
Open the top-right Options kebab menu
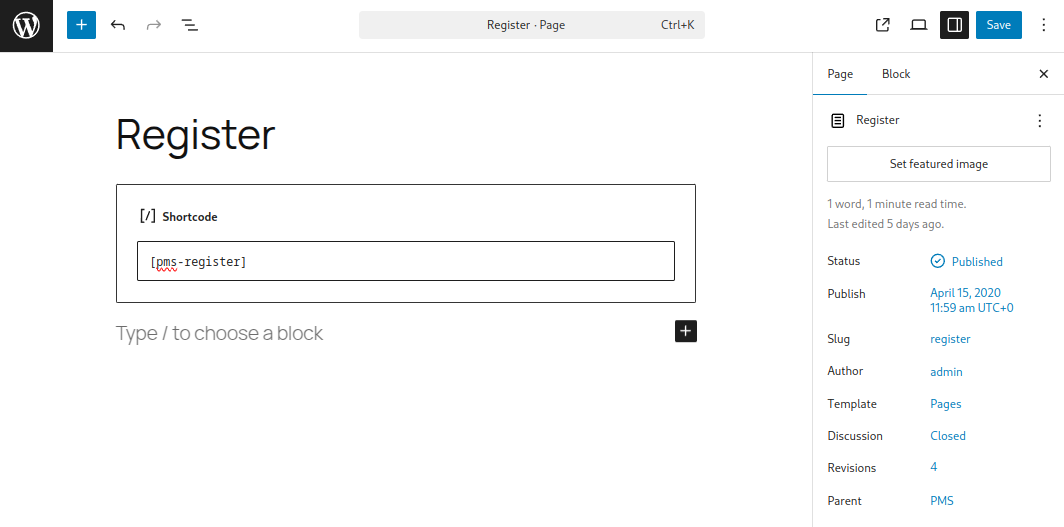[1044, 25]
